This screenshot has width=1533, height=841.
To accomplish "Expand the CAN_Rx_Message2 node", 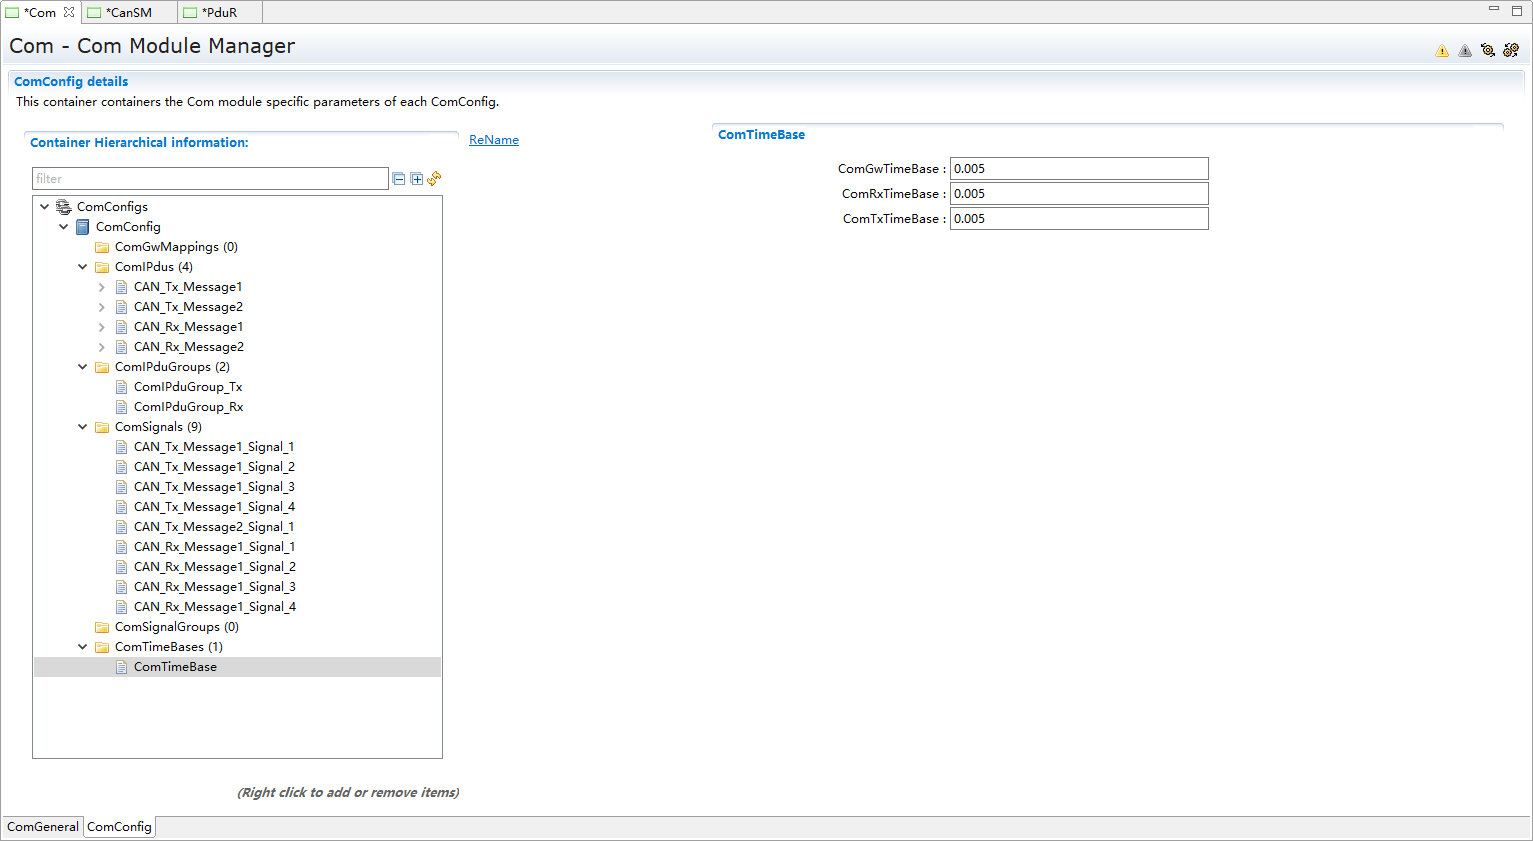I will tap(101, 347).
